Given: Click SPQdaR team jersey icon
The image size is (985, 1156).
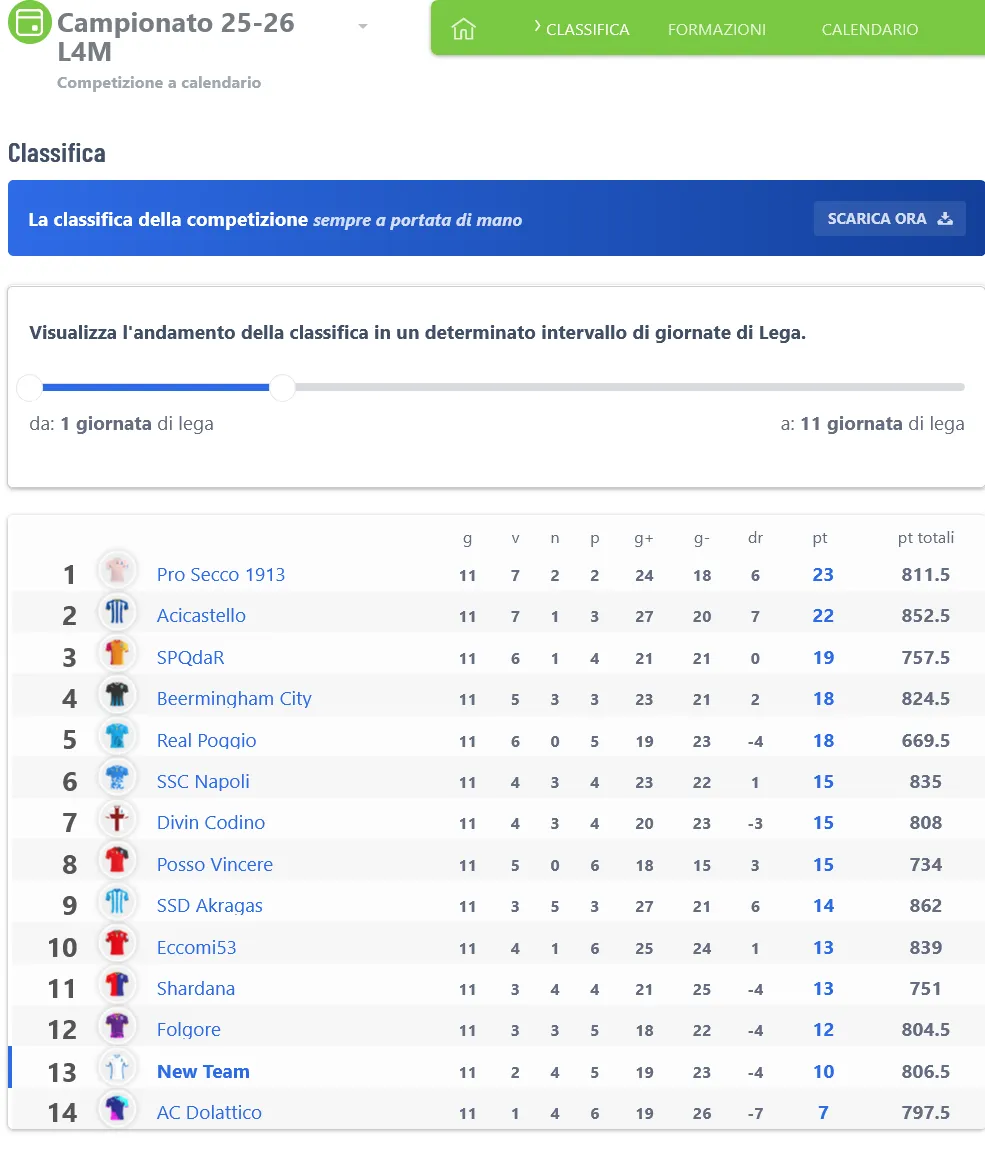Looking at the screenshot, I should [x=117, y=656].
